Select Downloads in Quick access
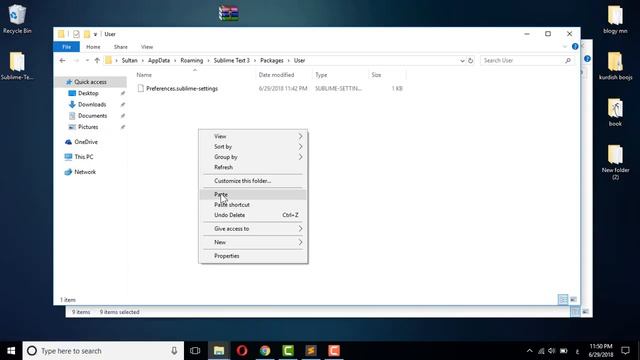 point(92,104)
